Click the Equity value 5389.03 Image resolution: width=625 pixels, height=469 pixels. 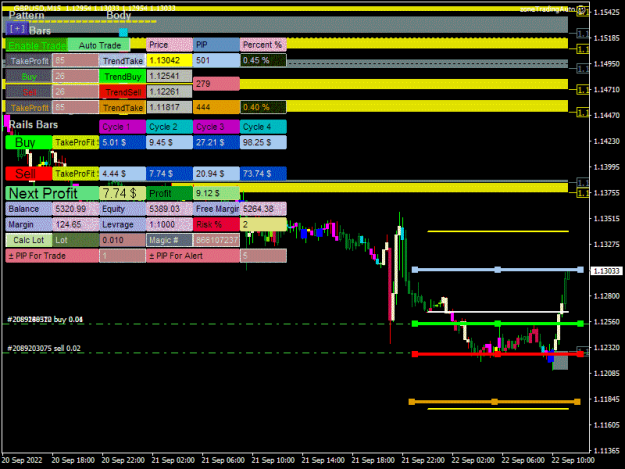pos(169,209)
